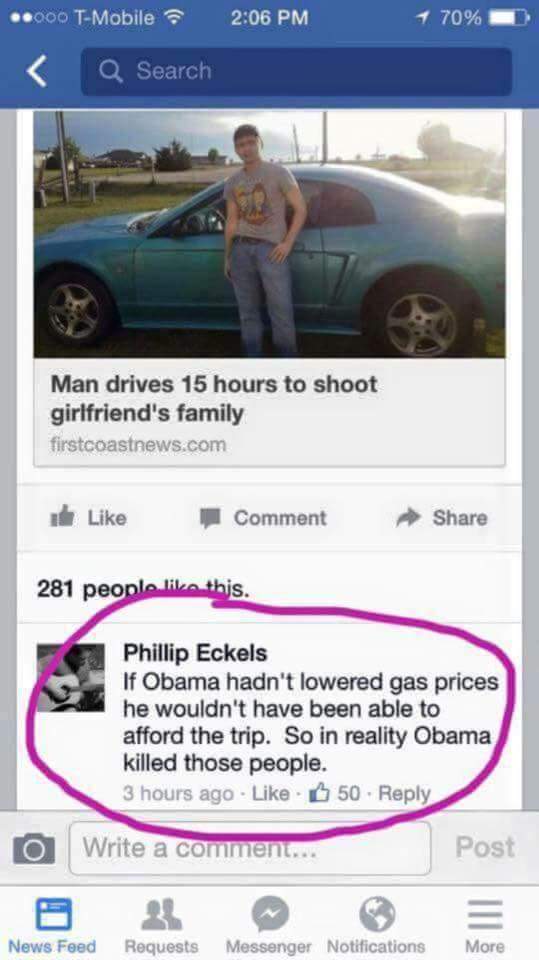Screen dimensions: 539x960
Task: Tap the back arrow icon
Action: click(x=37, y=72)
